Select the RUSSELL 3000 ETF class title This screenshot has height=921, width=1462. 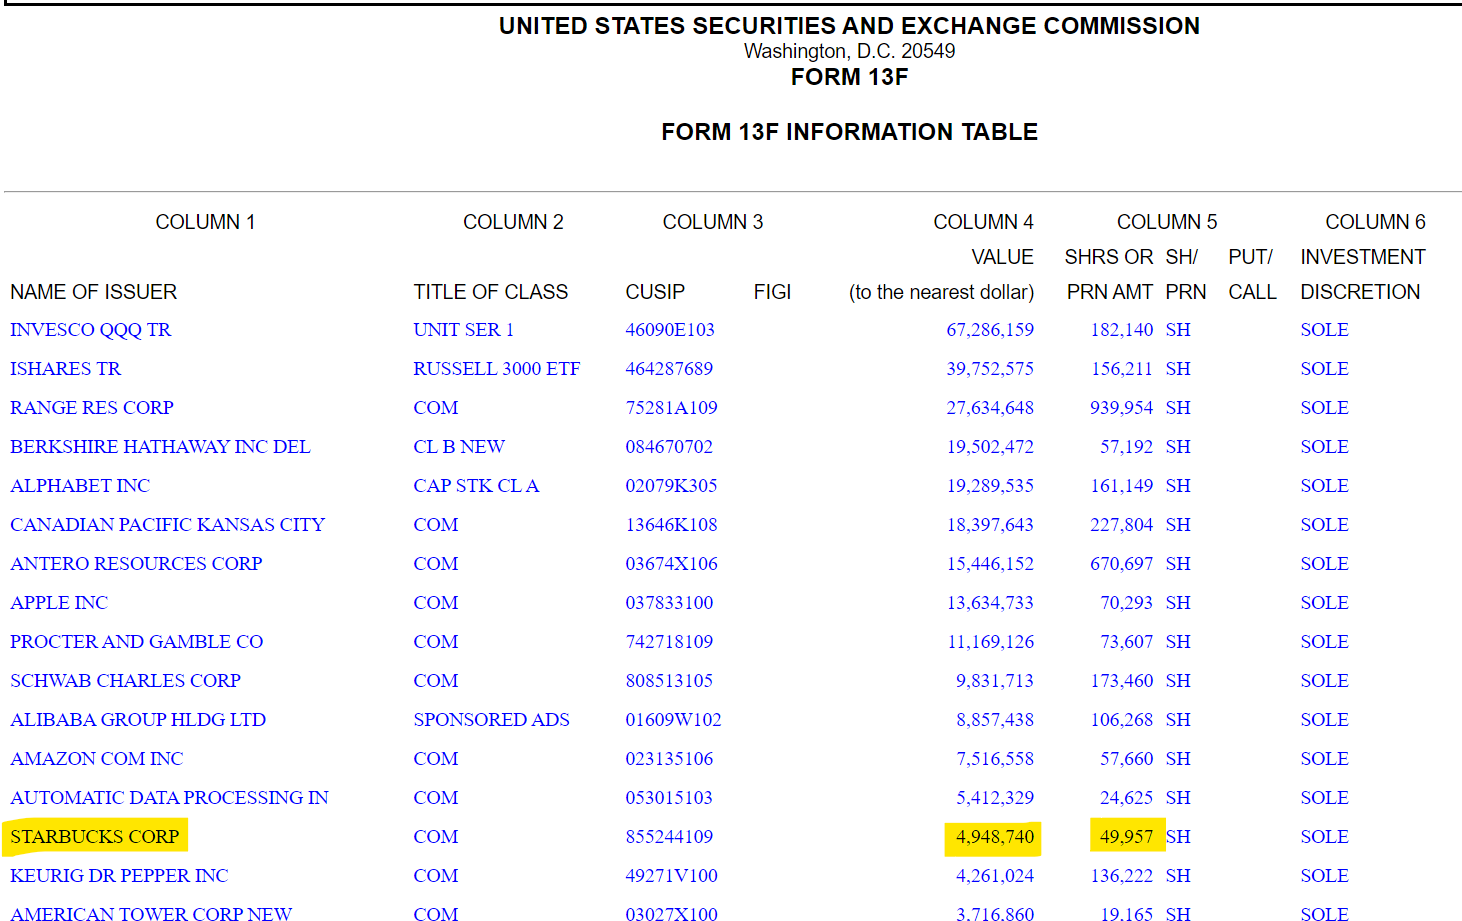point(497,369)
